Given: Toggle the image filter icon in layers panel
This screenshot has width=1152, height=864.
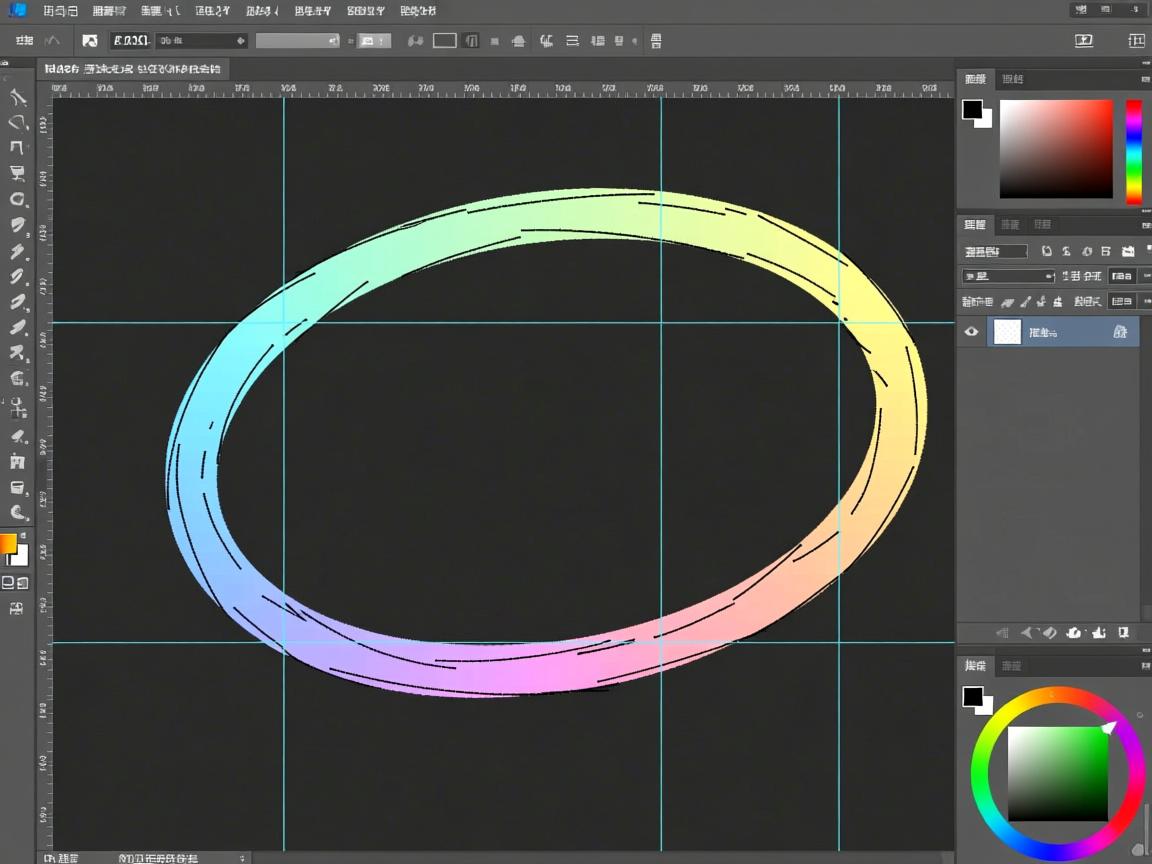Looking at the screenshot, I should tap(1047, 251).
